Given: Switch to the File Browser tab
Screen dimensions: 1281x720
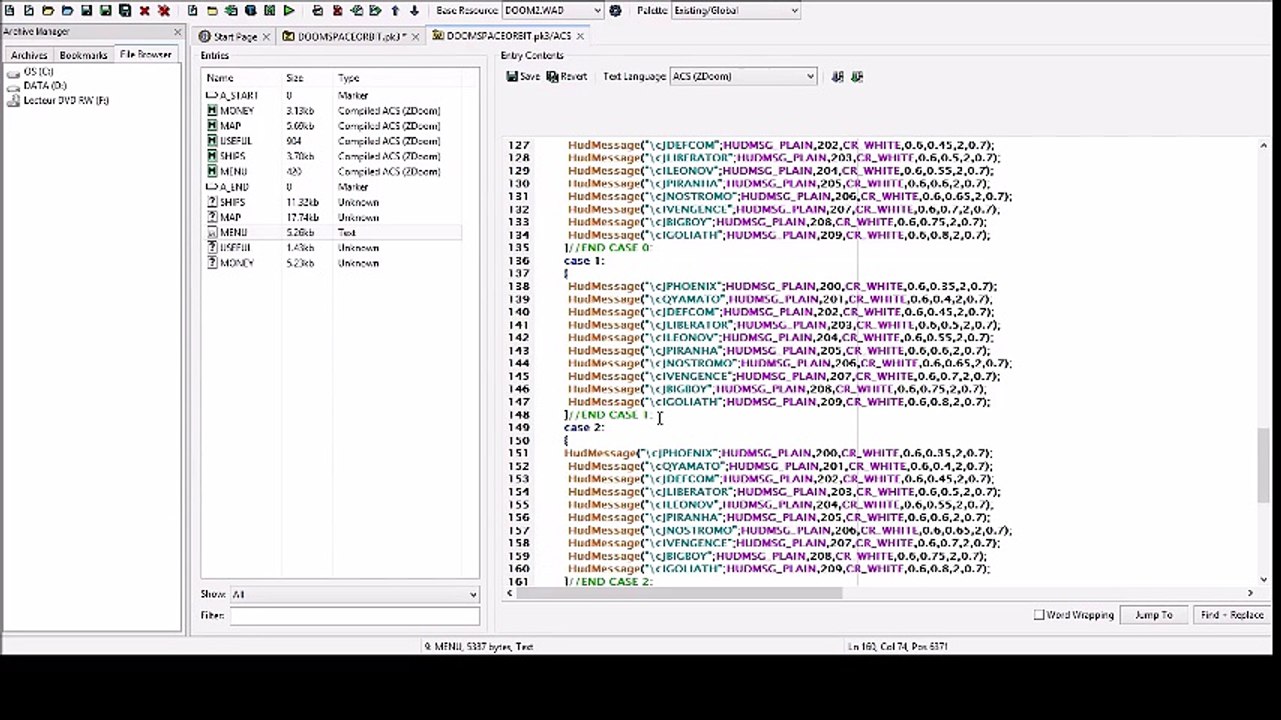Looking at the screenshot, I should coord(145,55).
